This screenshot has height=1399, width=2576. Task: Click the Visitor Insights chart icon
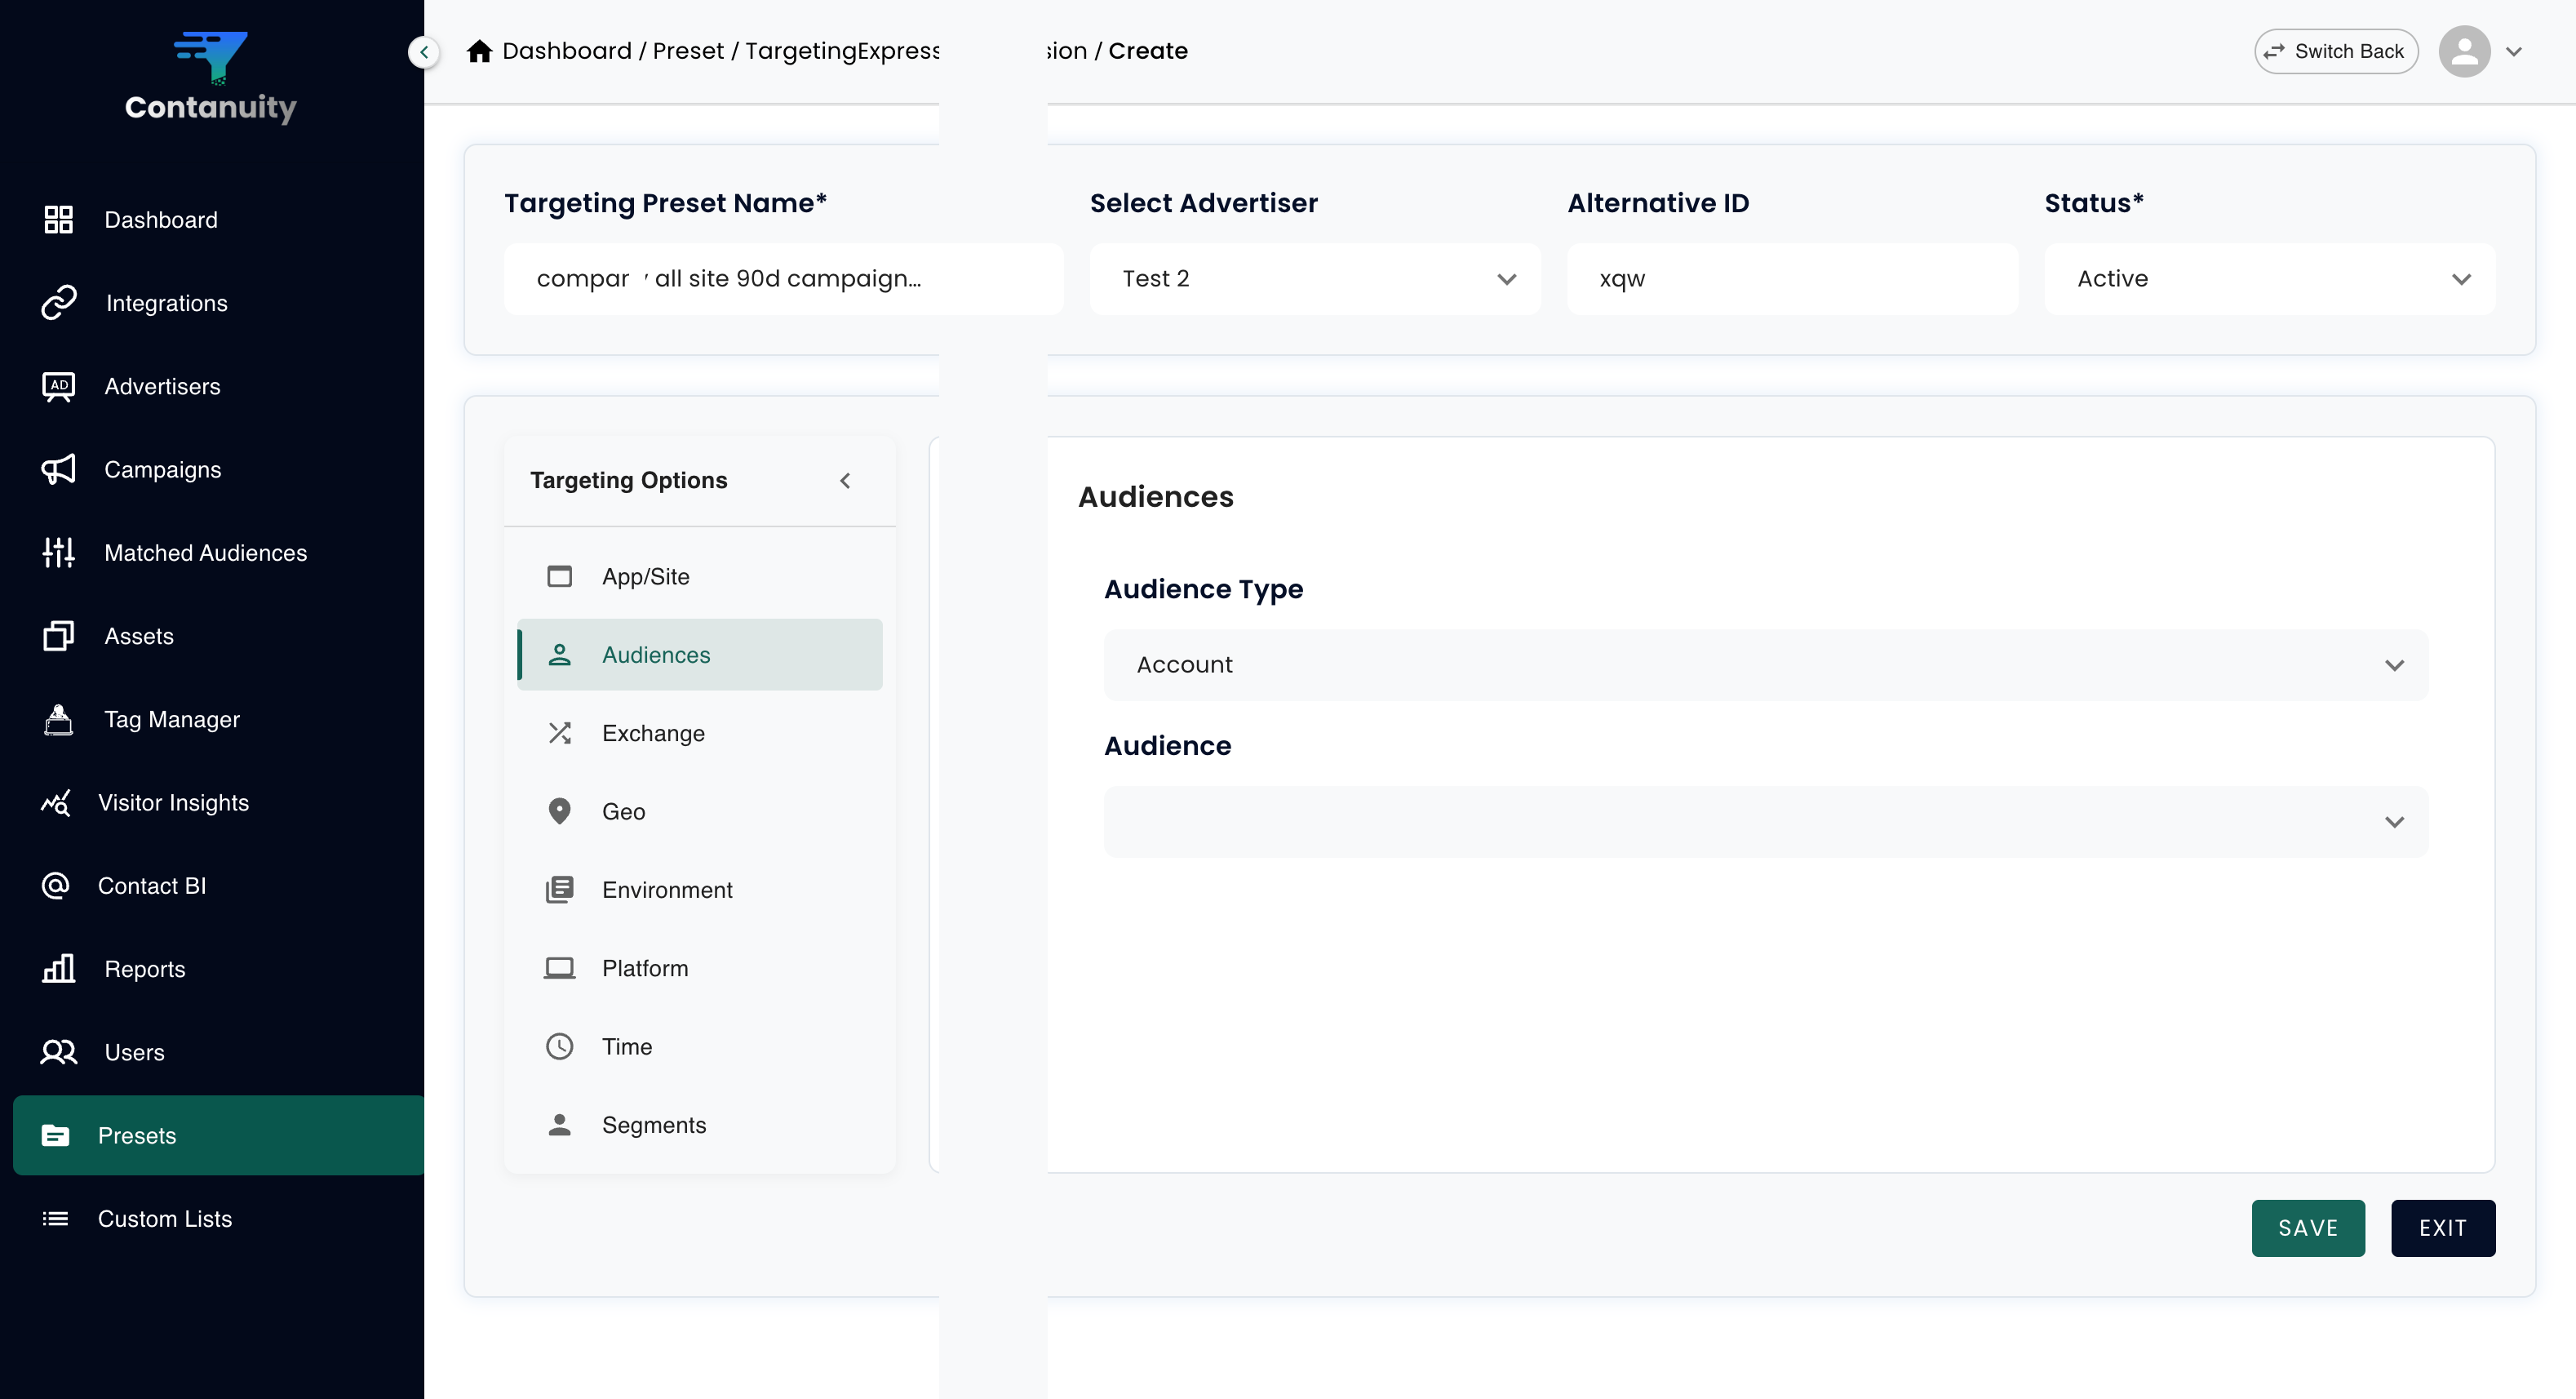56,802
